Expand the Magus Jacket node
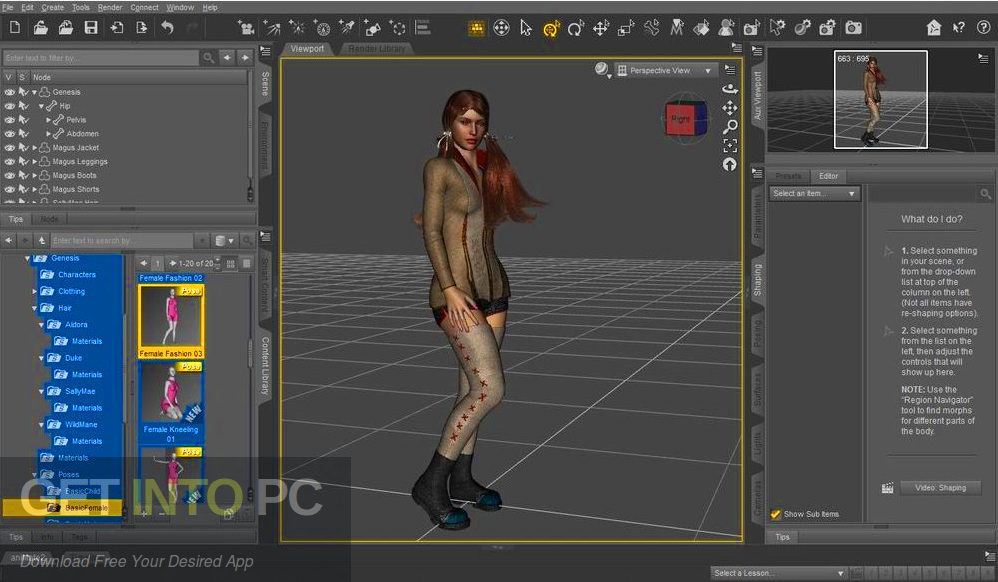998x582 pixels. [x=34, y=148]
